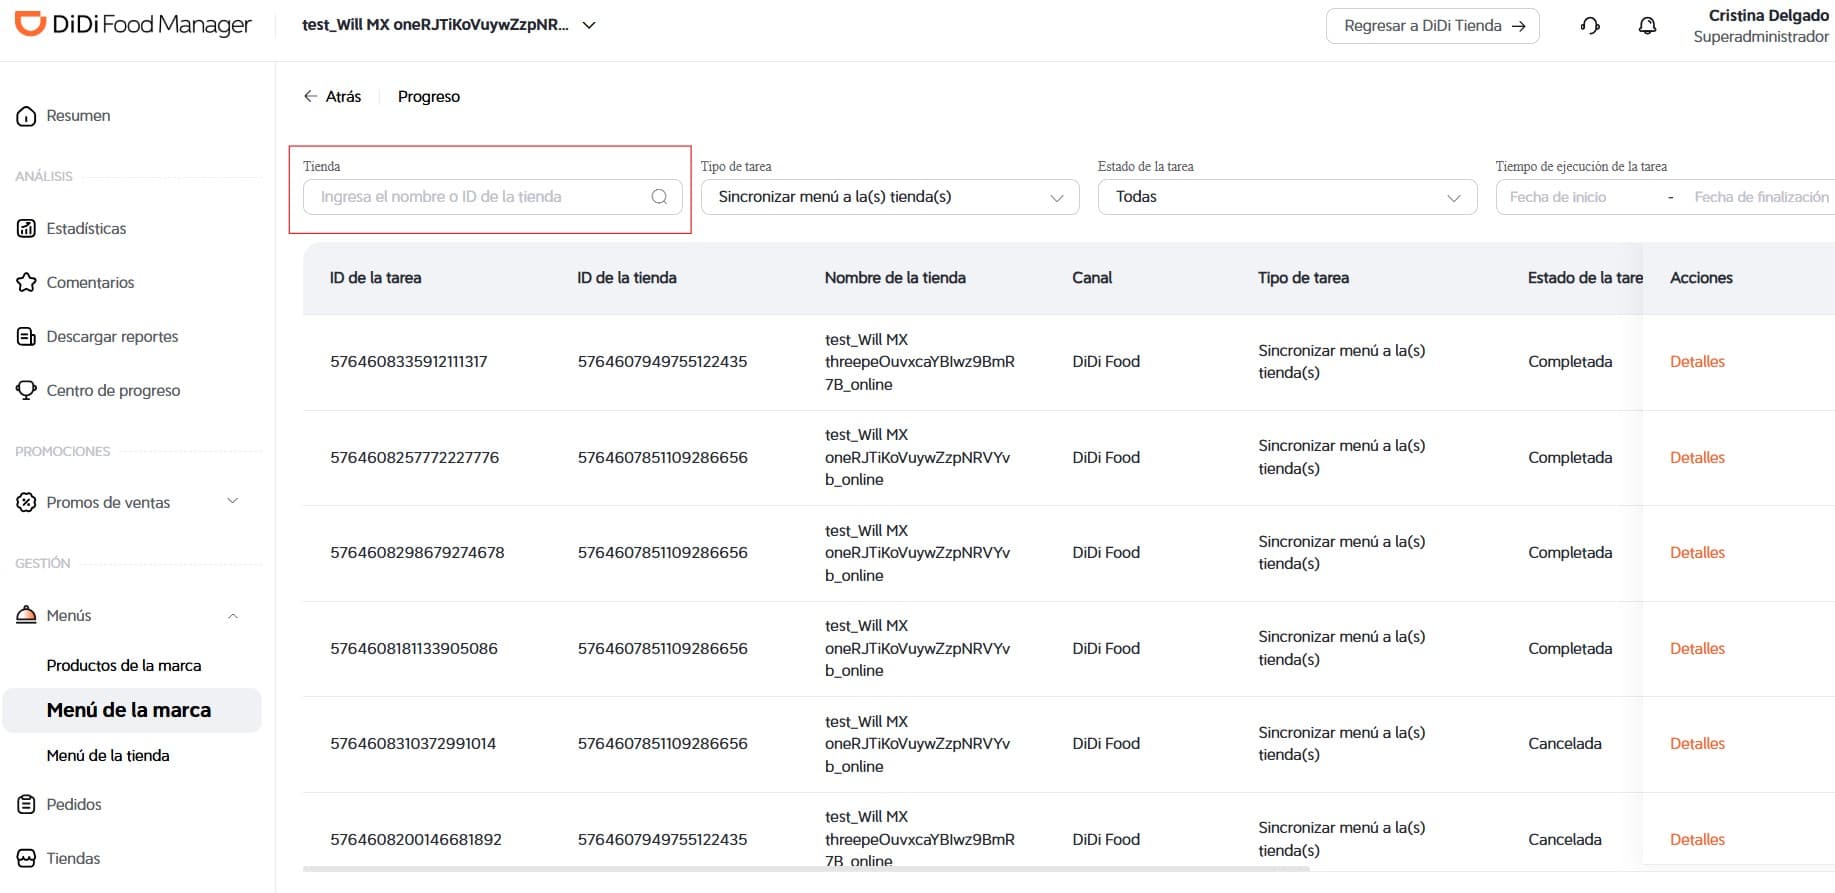Screen dimensions: 1835x893
Task: Expand the store selector in header
Action: (589, 25)
